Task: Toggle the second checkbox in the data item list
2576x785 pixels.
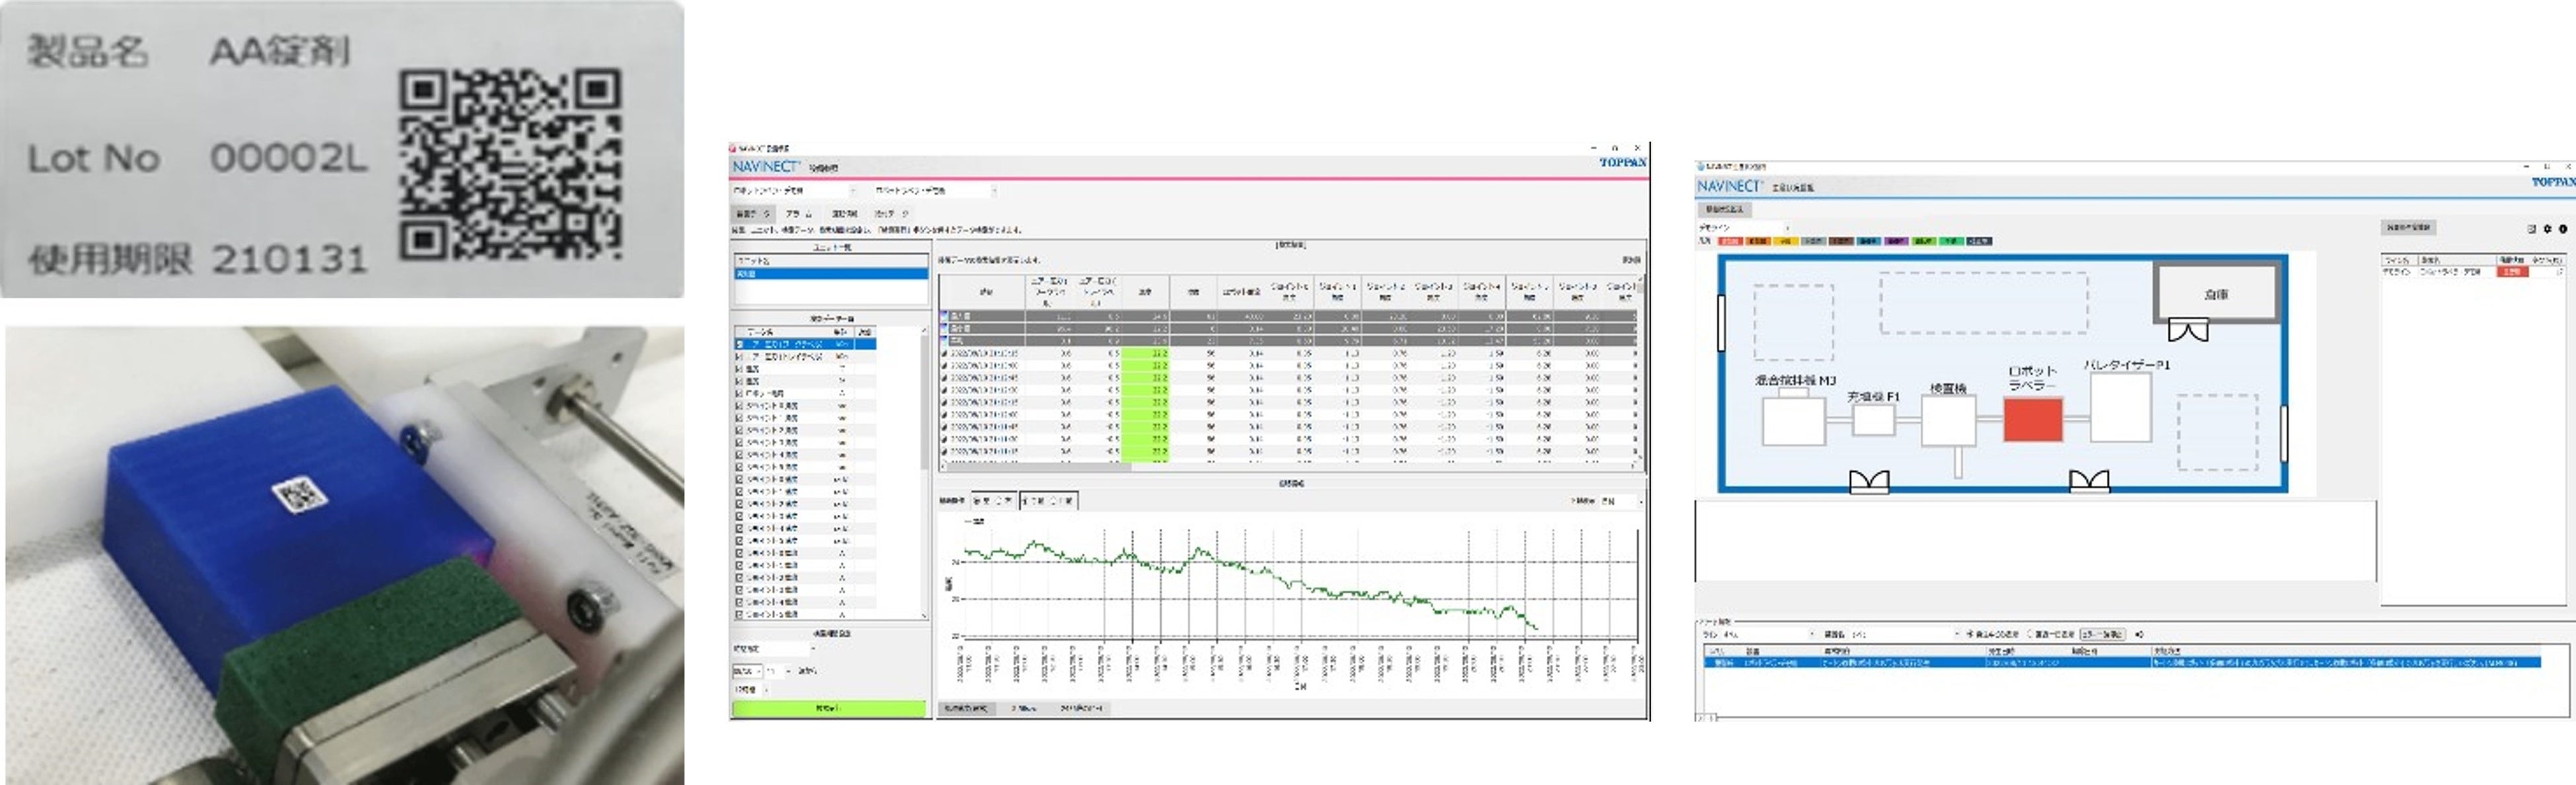Action: (x=740, y=356)
